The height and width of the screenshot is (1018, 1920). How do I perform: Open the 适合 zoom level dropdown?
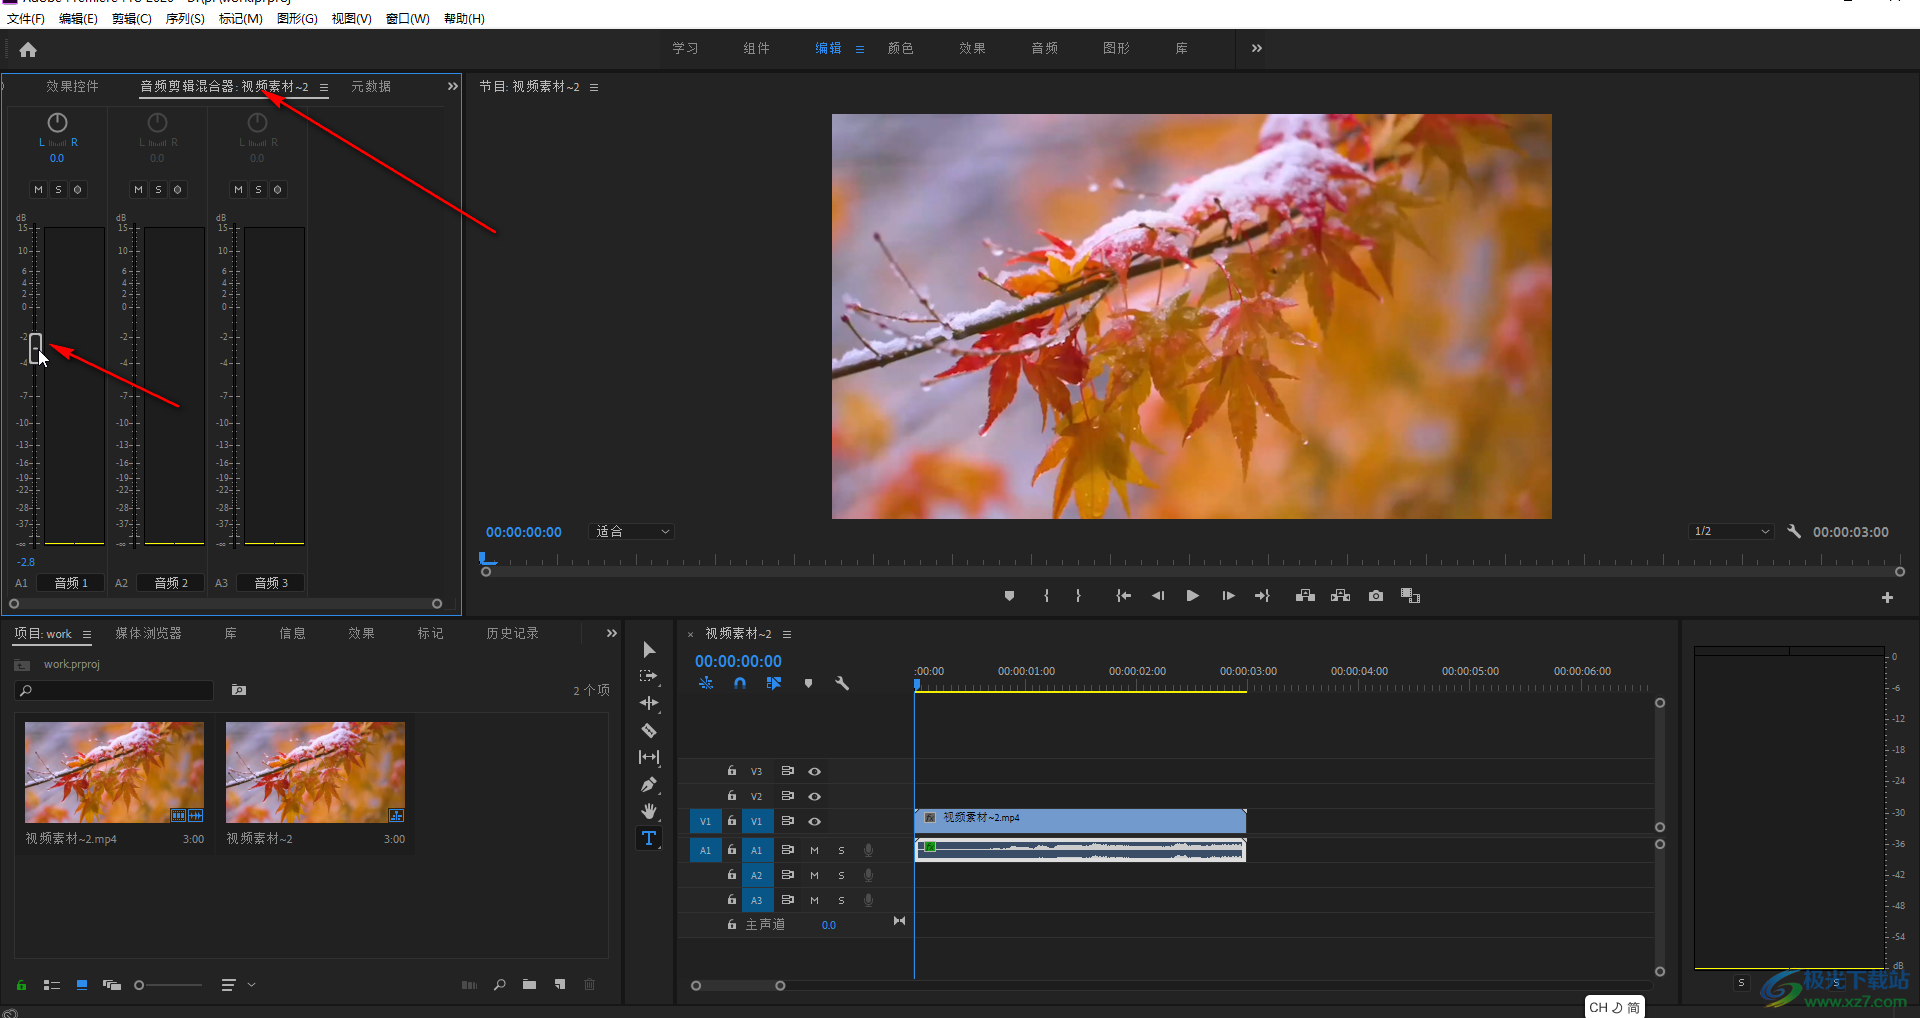631,531
